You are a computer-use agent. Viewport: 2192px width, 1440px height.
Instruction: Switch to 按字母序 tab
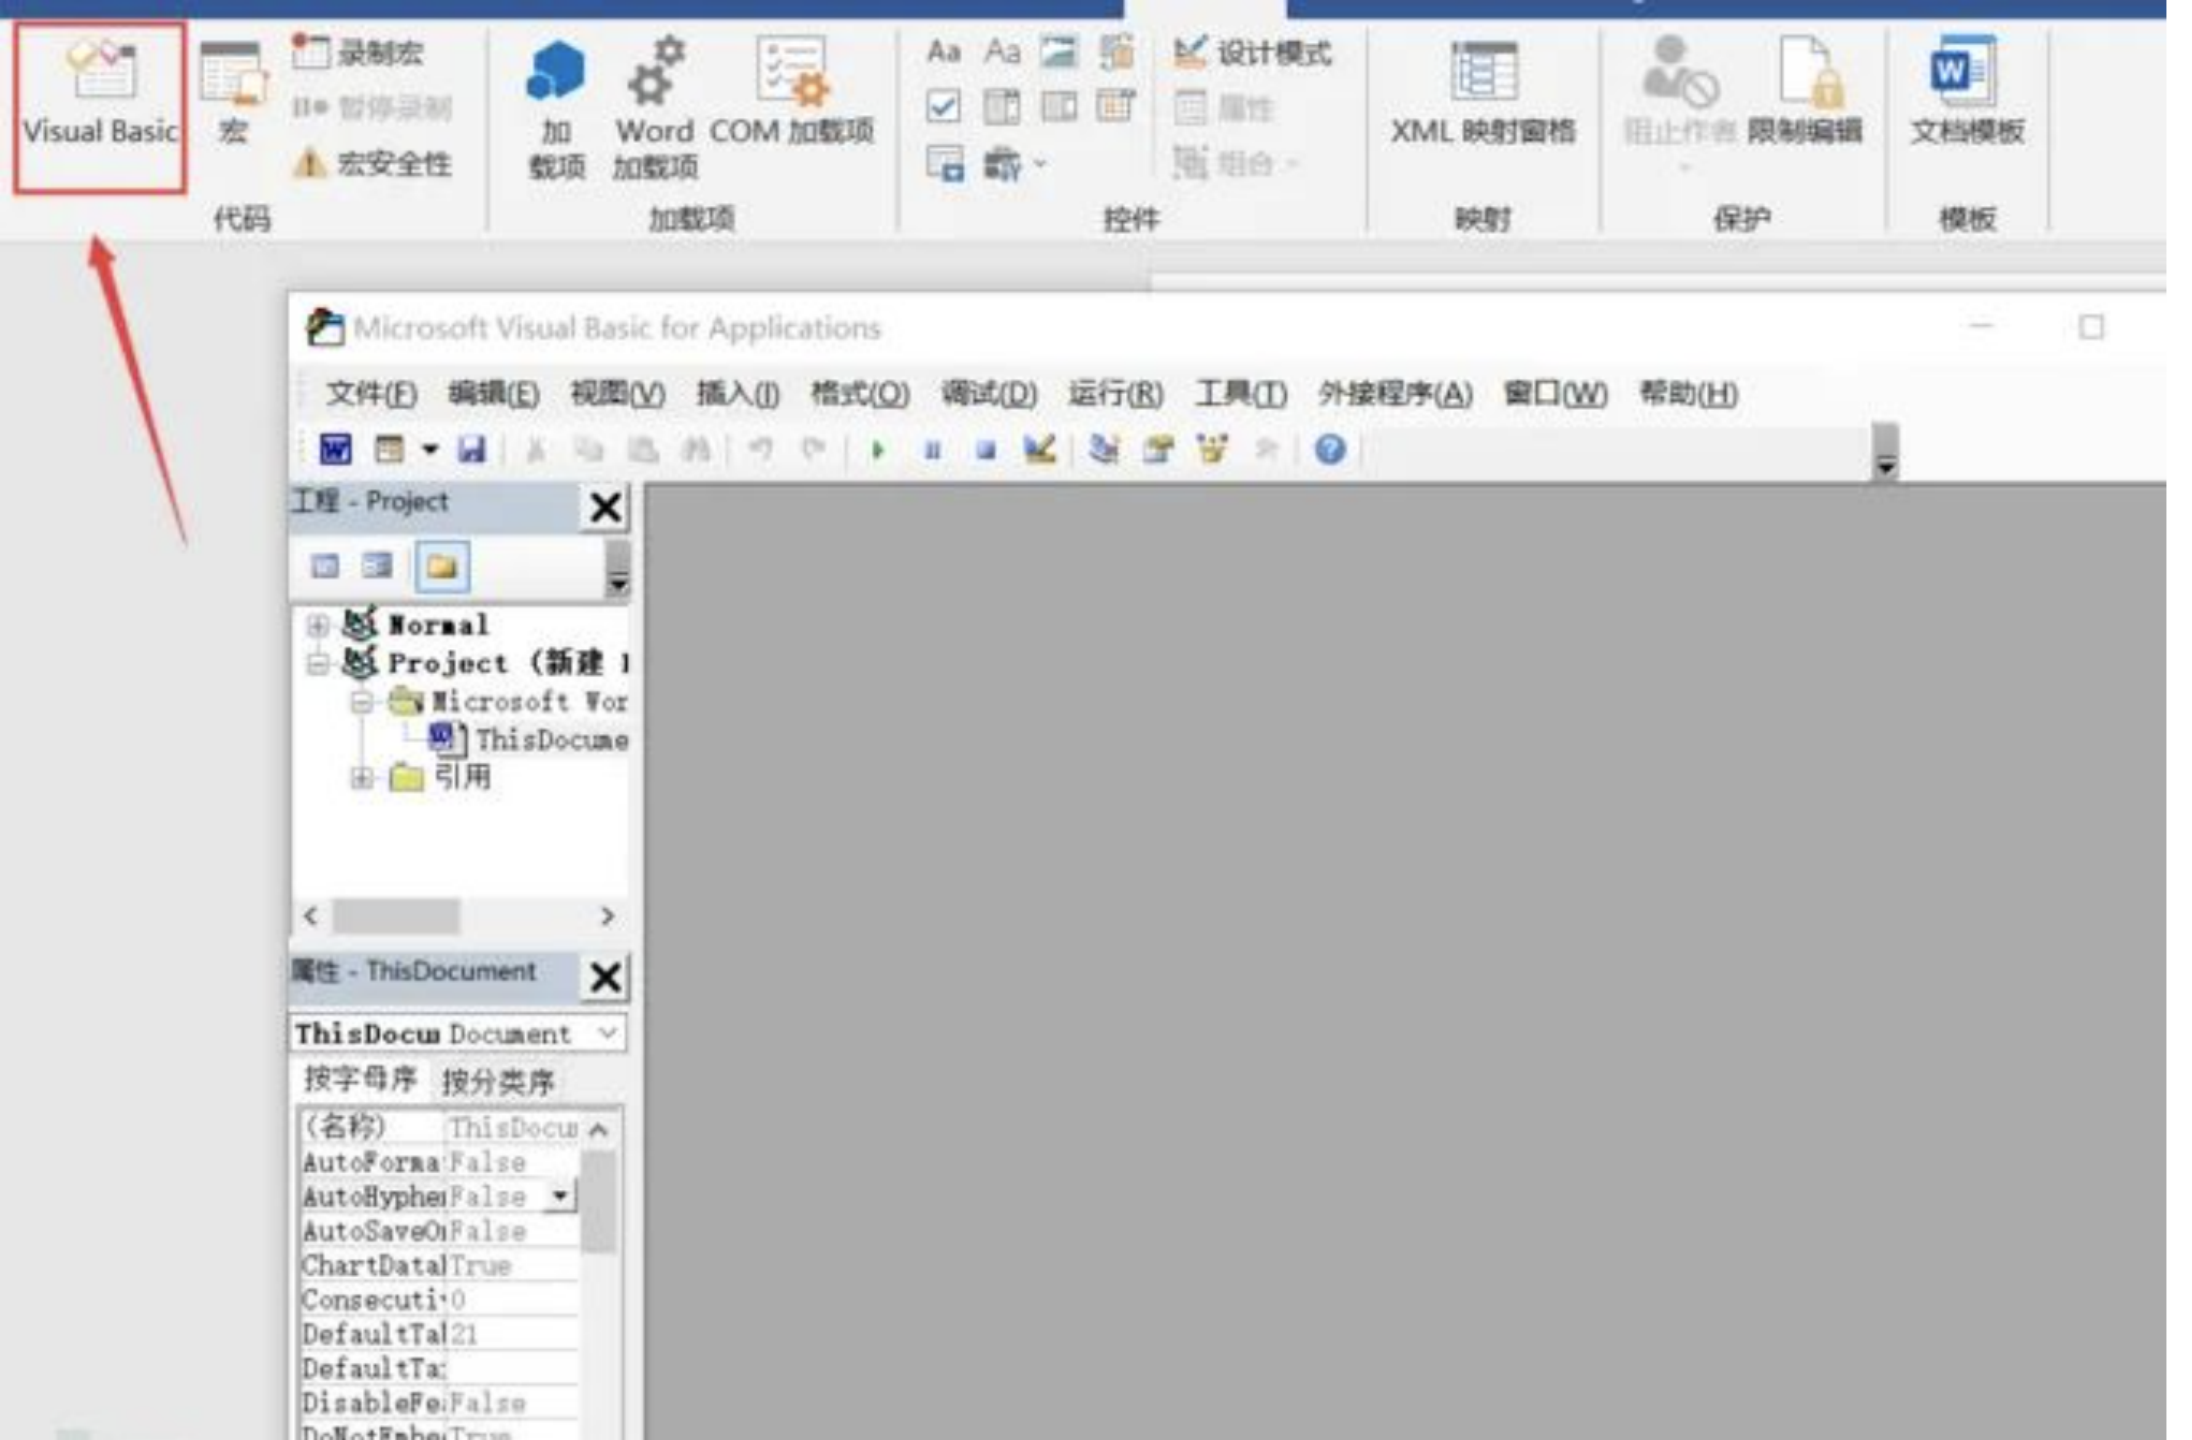(x=360, y=1079)
